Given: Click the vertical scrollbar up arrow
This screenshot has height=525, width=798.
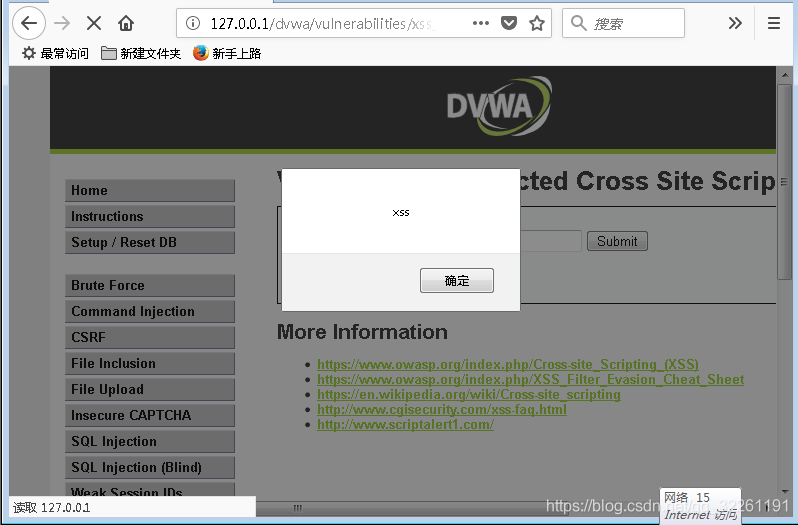Looking at the screenshot, I should coord(784,75).
